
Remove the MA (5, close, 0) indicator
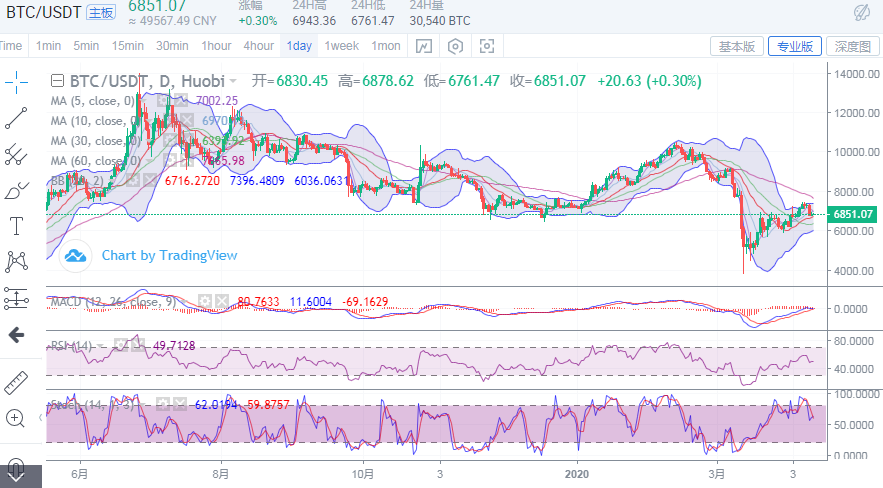181,101
